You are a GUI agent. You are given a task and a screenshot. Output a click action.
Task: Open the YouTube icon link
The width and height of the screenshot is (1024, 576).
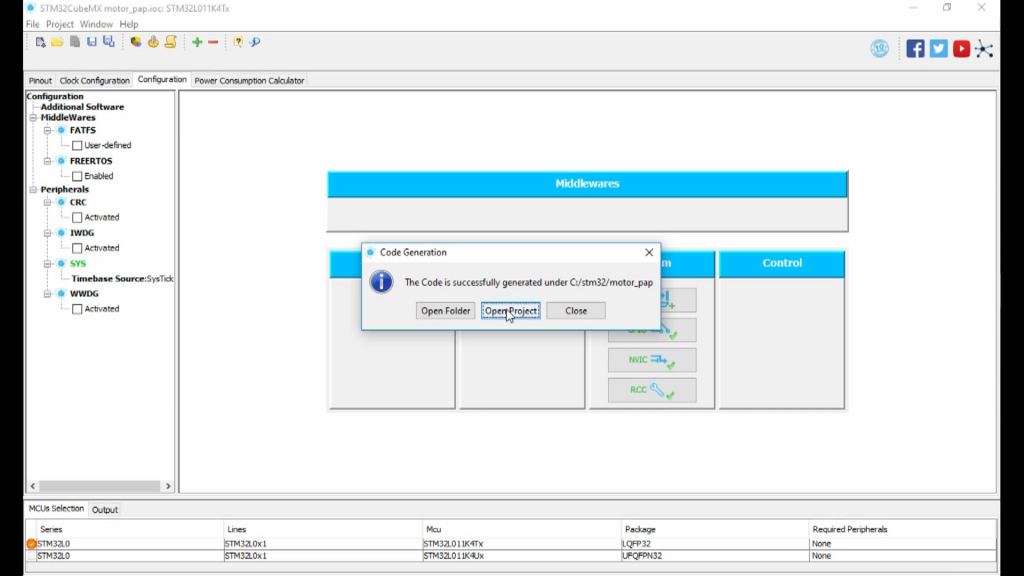pyautogui.click(x=961, y=48)
